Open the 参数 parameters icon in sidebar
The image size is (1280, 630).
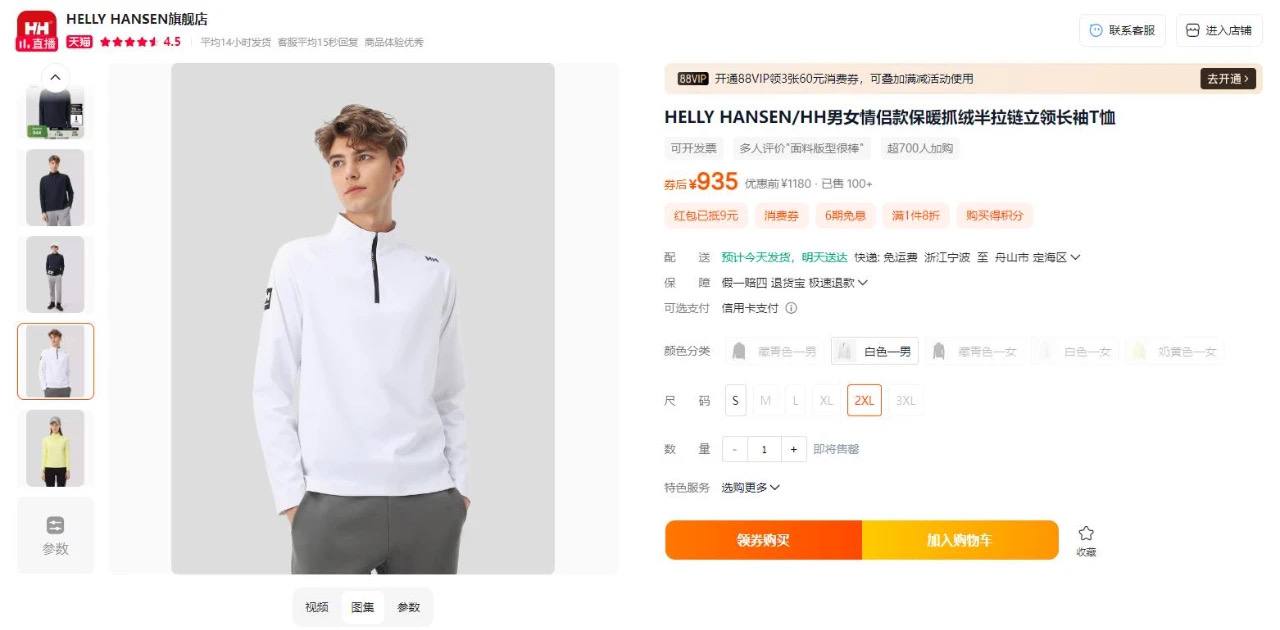[55, 525]
